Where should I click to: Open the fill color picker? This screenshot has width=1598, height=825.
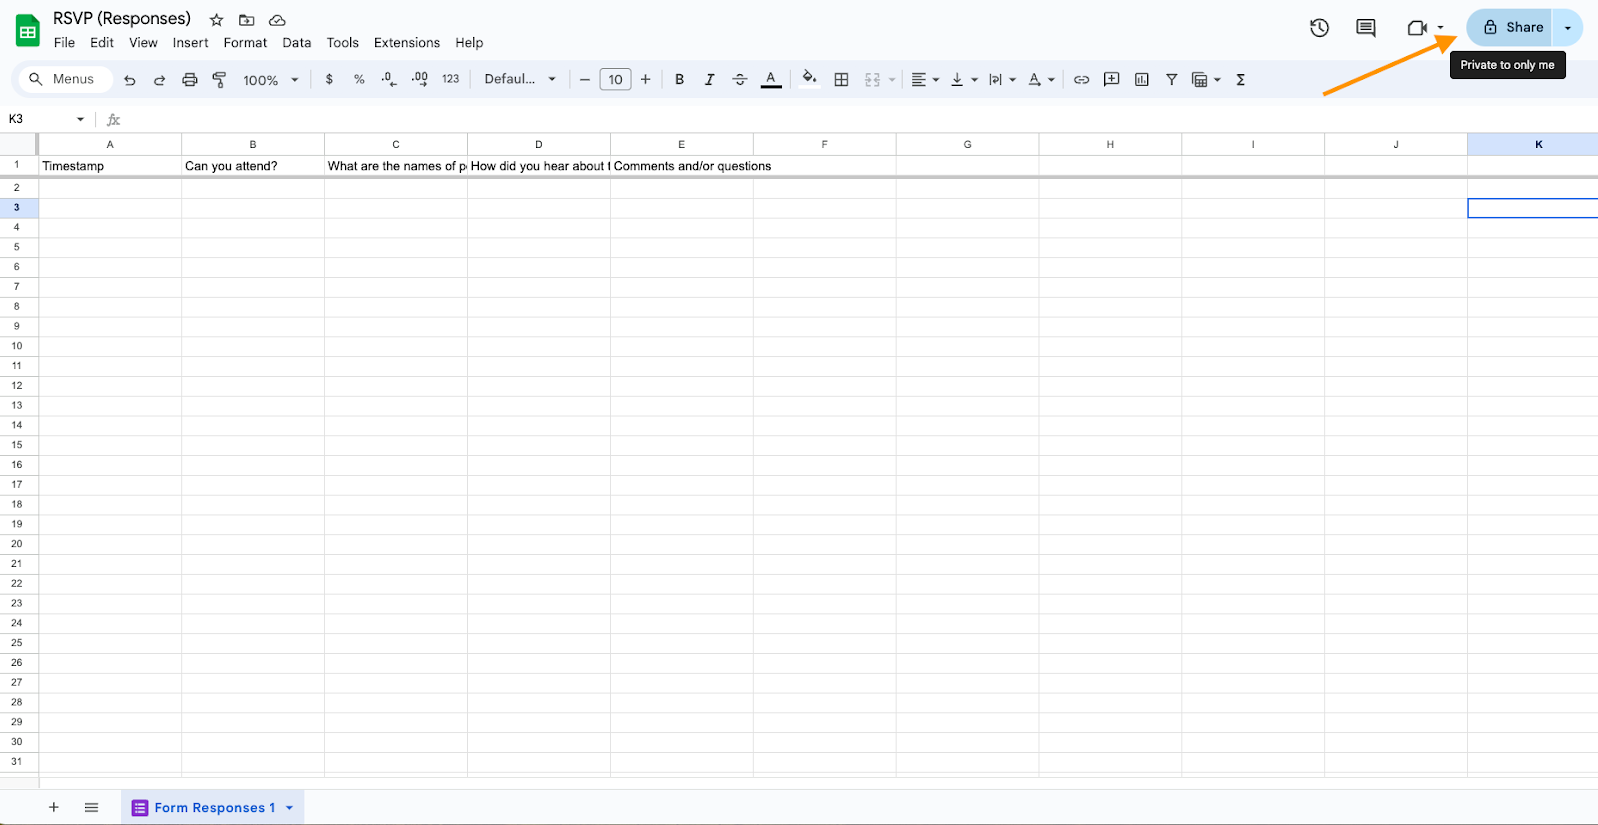810,79
